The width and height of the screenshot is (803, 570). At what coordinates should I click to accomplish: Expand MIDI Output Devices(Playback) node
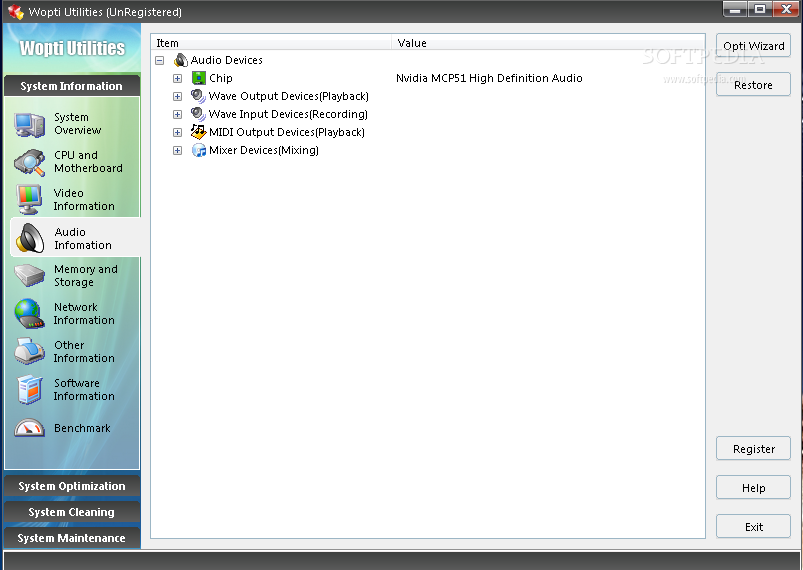pos(177,132)
